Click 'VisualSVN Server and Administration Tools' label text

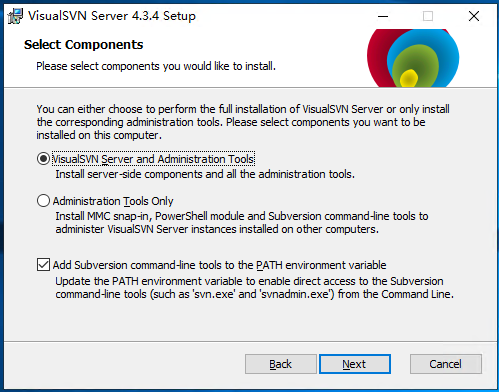(x=153, y=159)
